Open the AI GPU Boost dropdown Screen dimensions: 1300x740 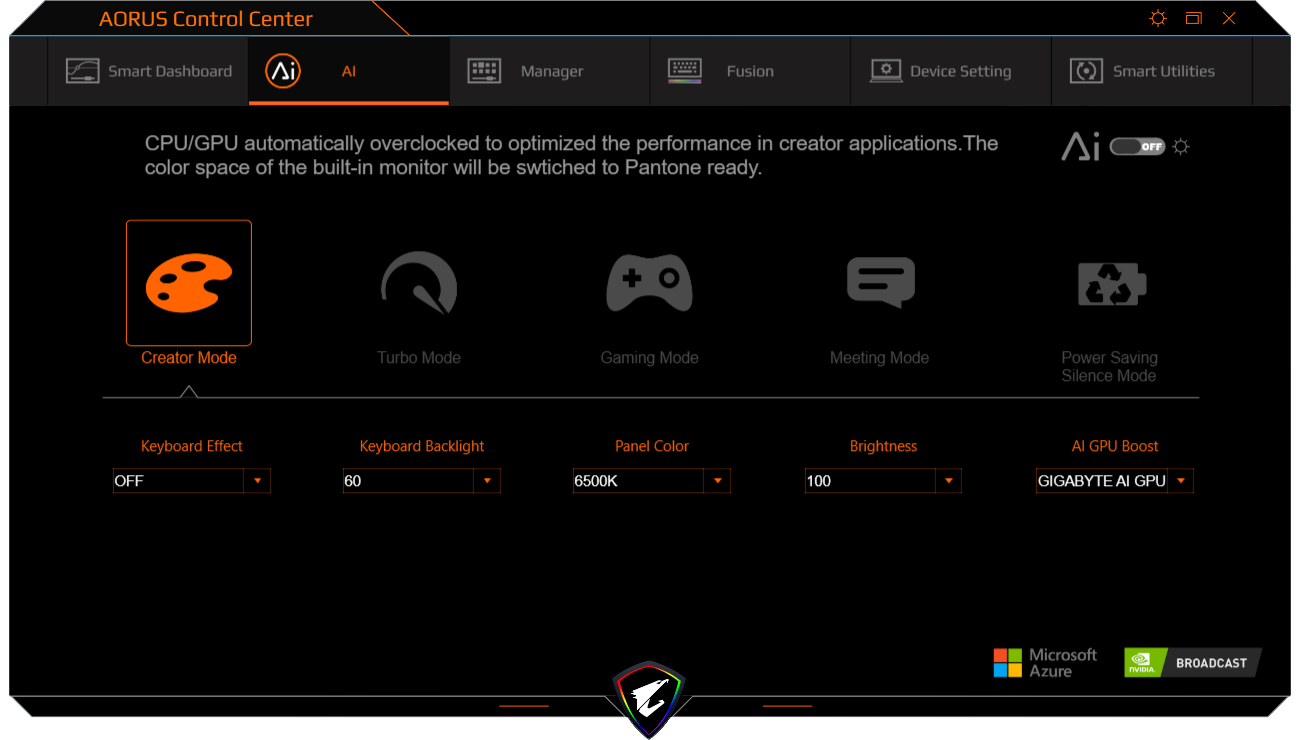[1114, 481]
